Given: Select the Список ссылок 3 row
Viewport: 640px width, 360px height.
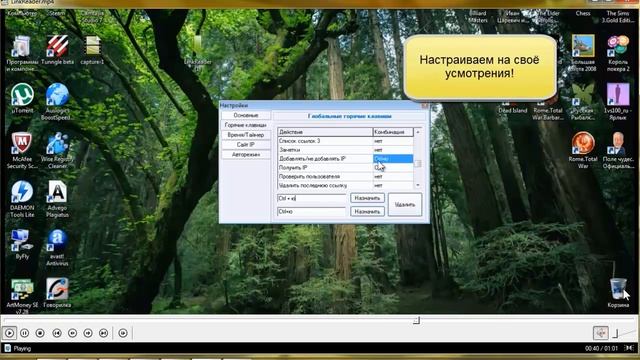Looking at the screenshot, I should coord(345,141).
